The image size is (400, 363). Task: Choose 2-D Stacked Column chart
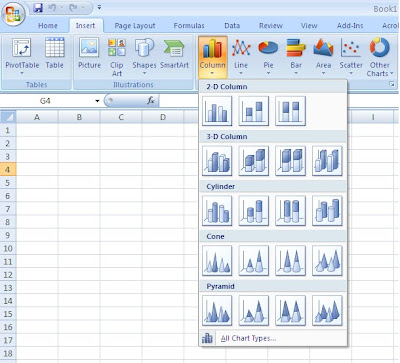[x=254, y=111]
